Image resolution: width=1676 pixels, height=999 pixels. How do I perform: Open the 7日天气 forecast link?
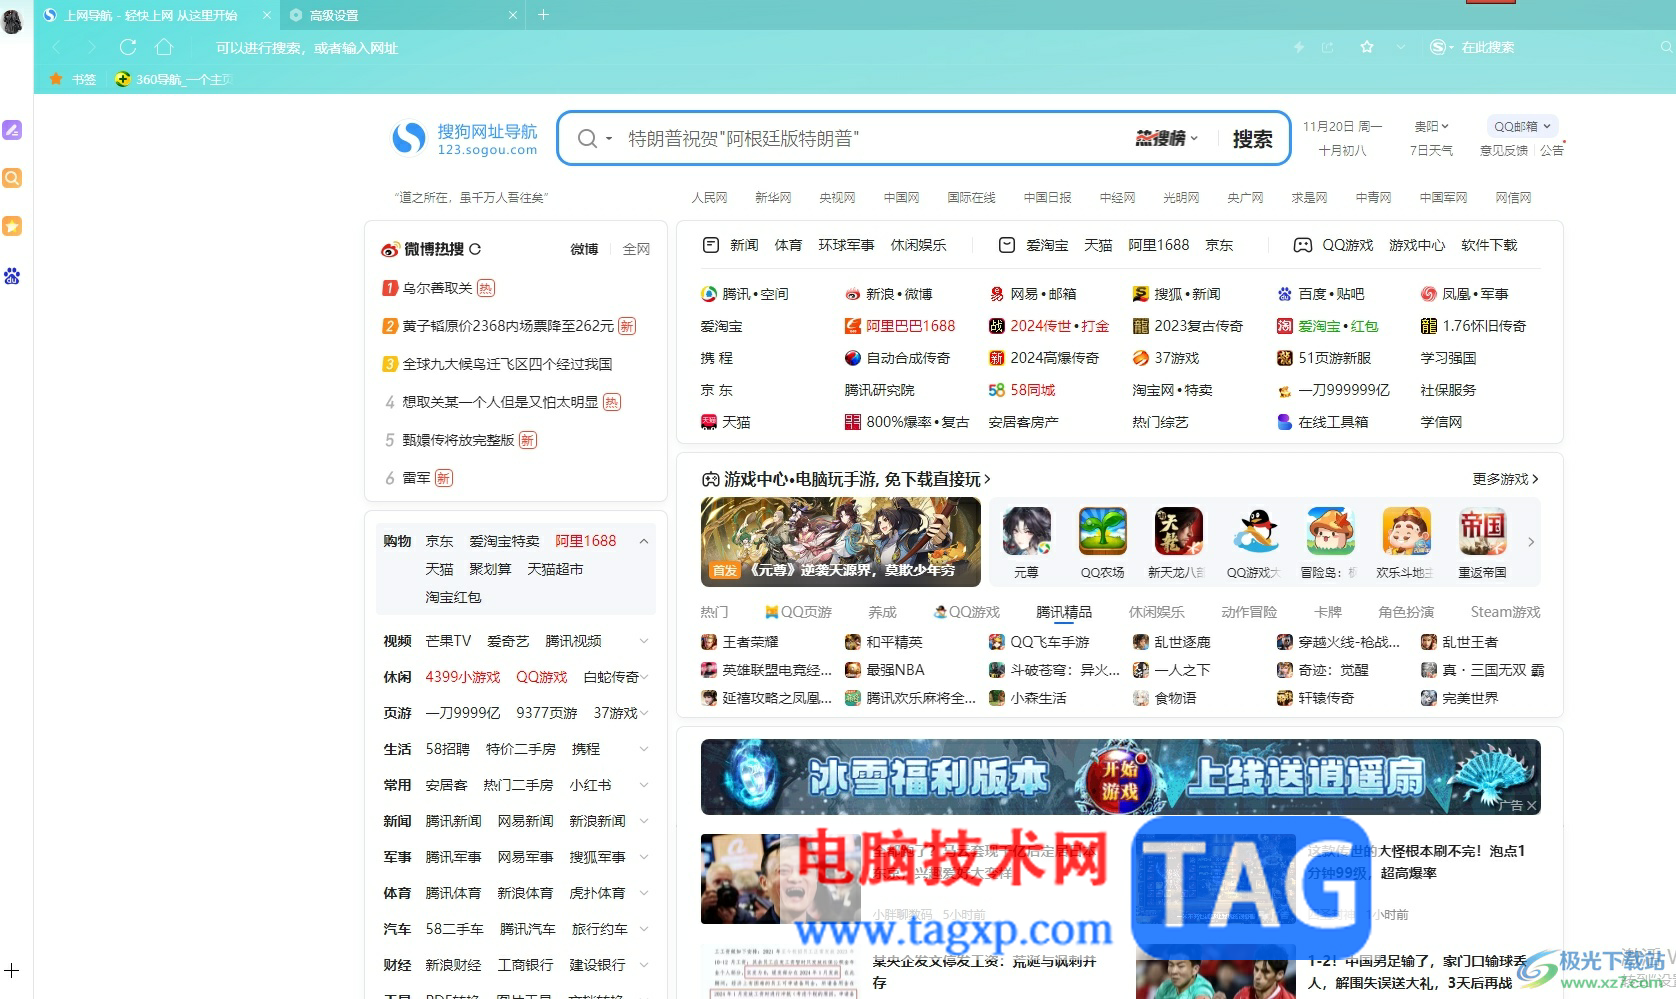(x=1431, y=150)
